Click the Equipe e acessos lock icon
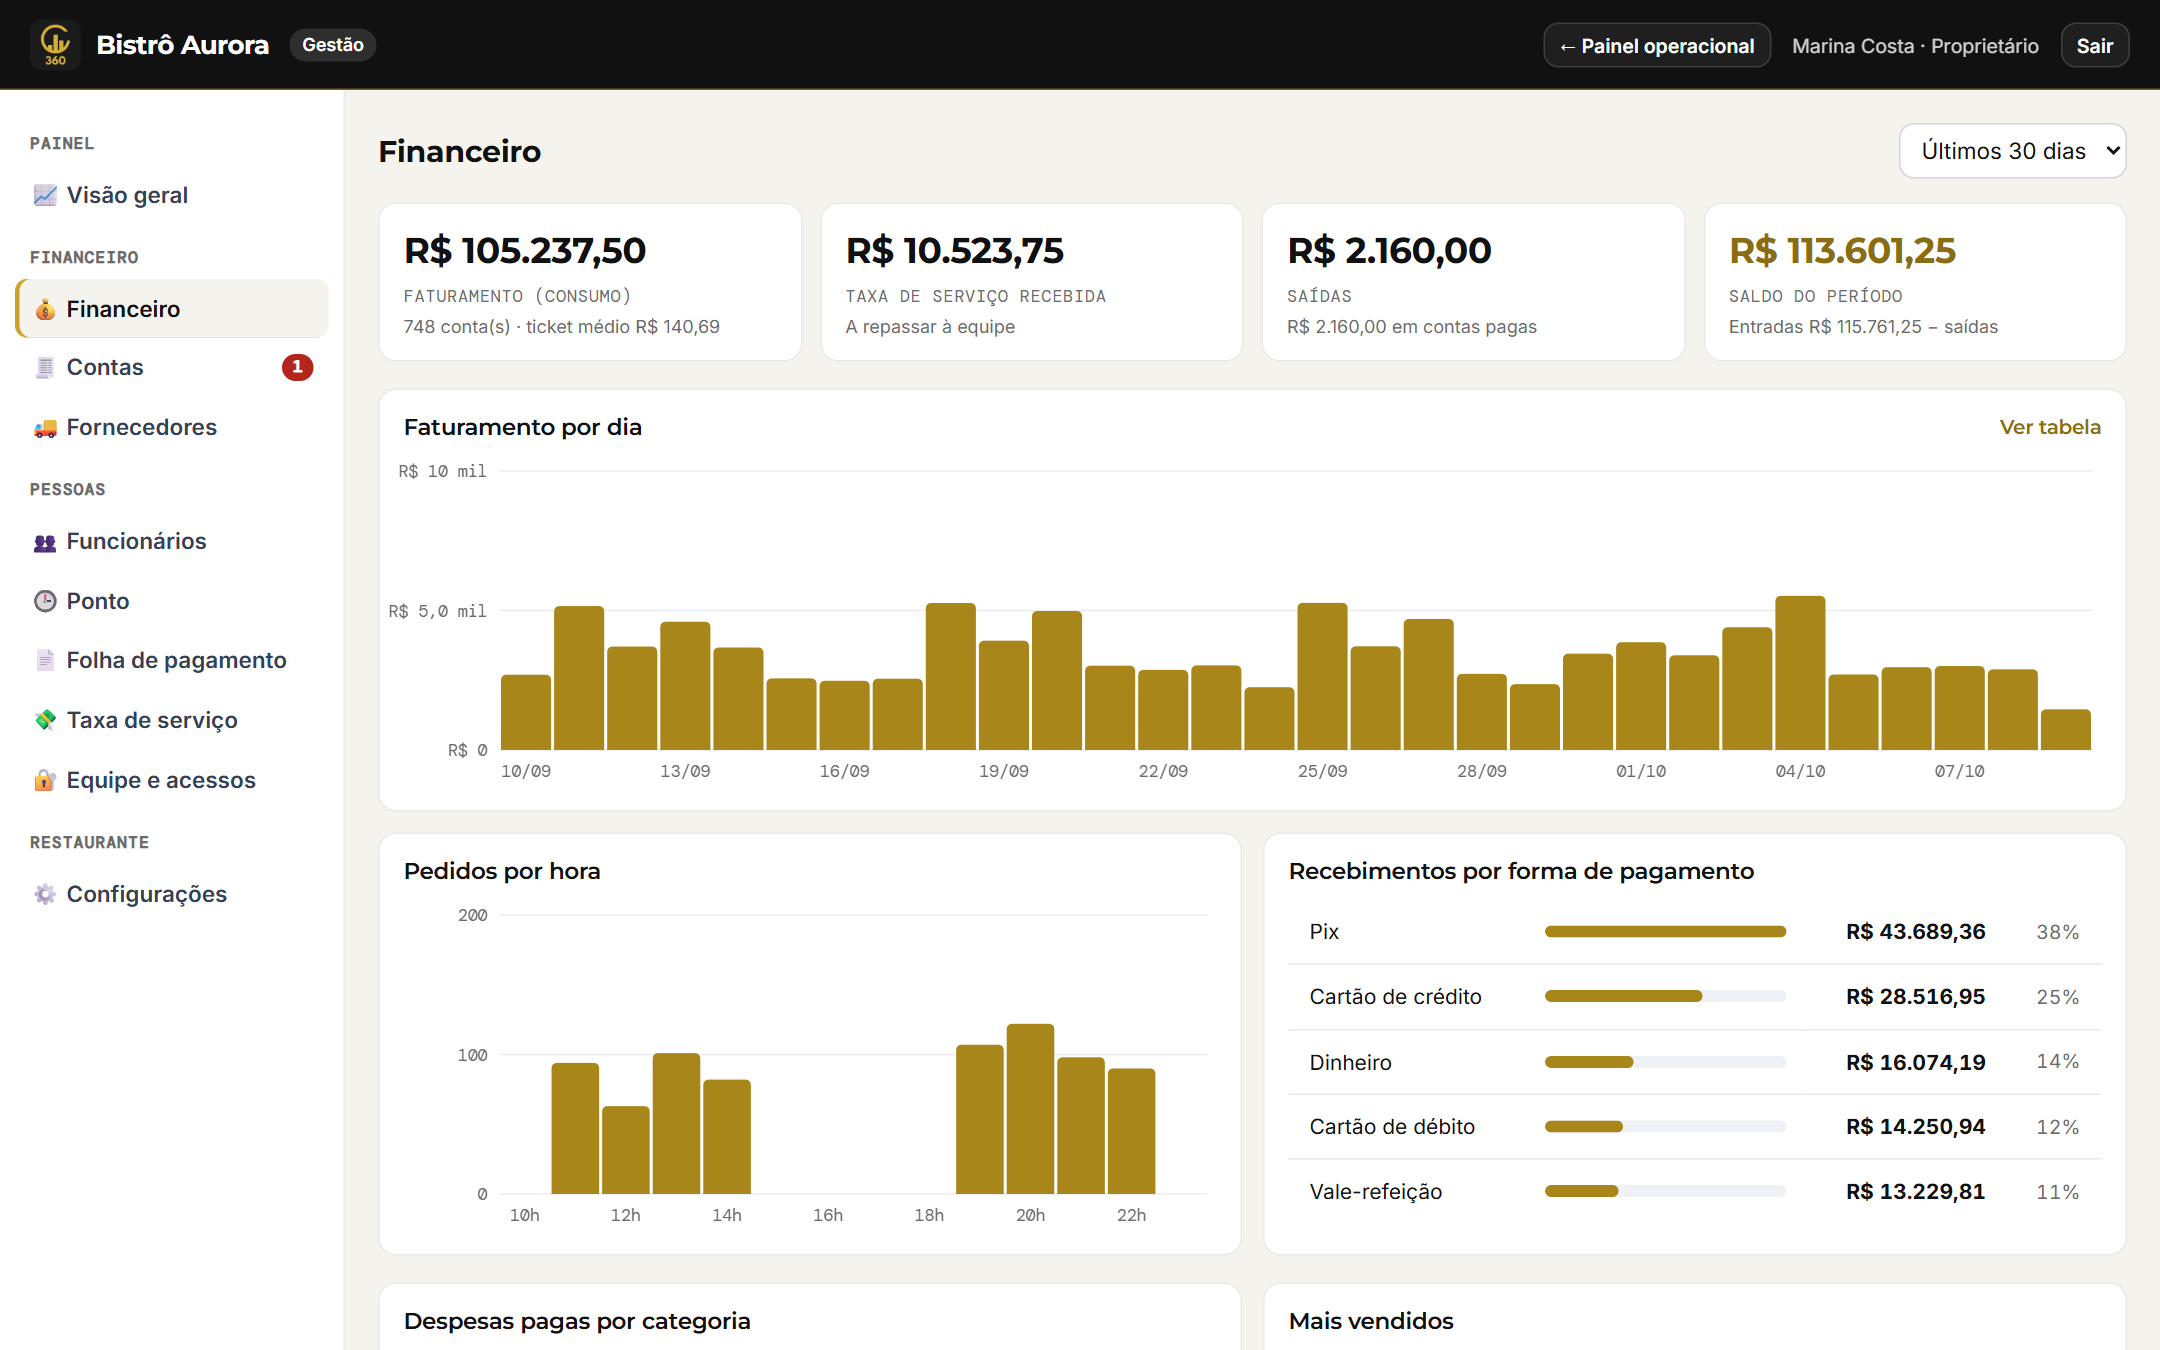The image size is (2160, 1350). (x=45, y=780)
